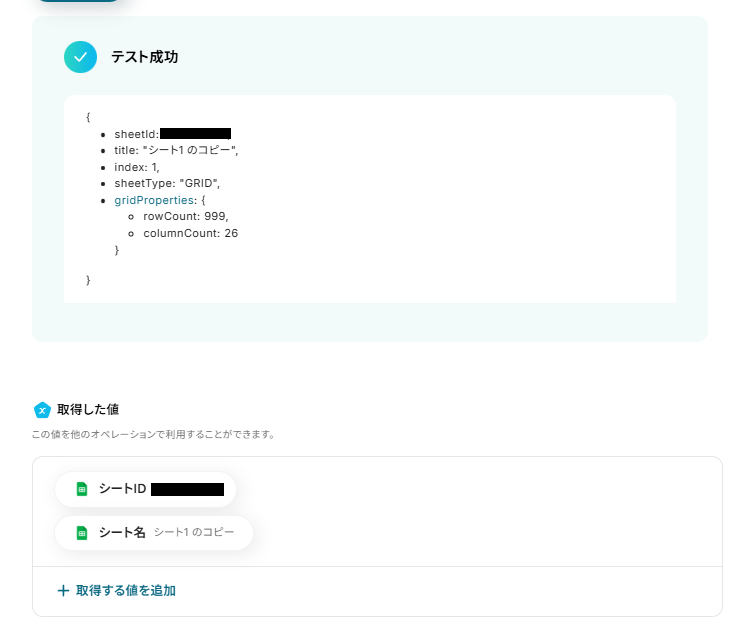Click the index: 1 JSON line
The image size is (748, 638).
pos(137,167)
